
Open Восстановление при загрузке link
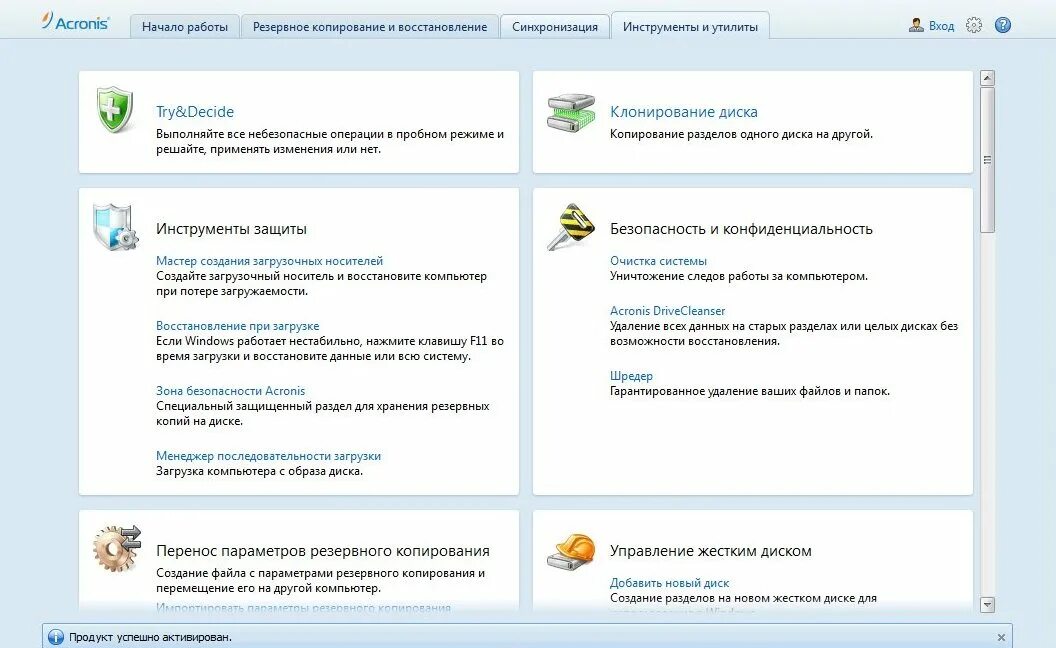click(x=238, y=326)
